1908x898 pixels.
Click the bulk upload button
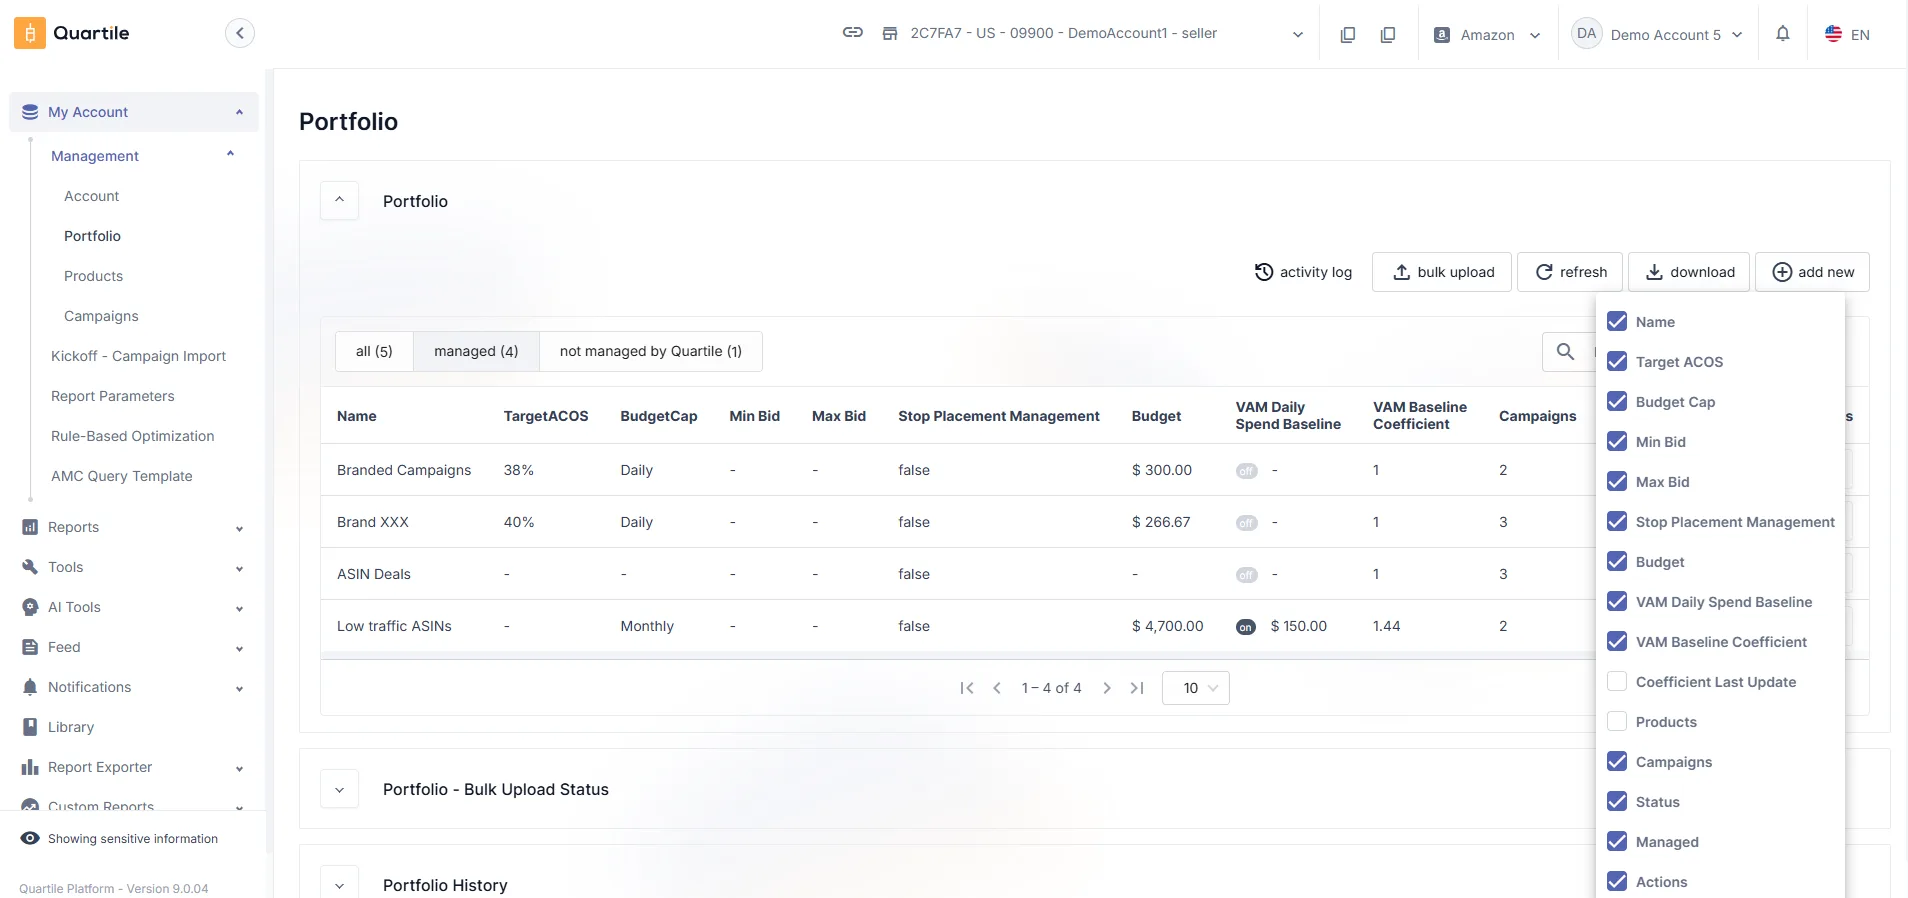(x=1443, y=272)
